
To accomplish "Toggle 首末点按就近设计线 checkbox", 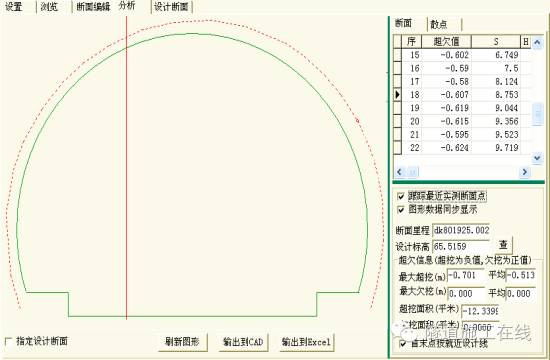I will click(403, 344).
